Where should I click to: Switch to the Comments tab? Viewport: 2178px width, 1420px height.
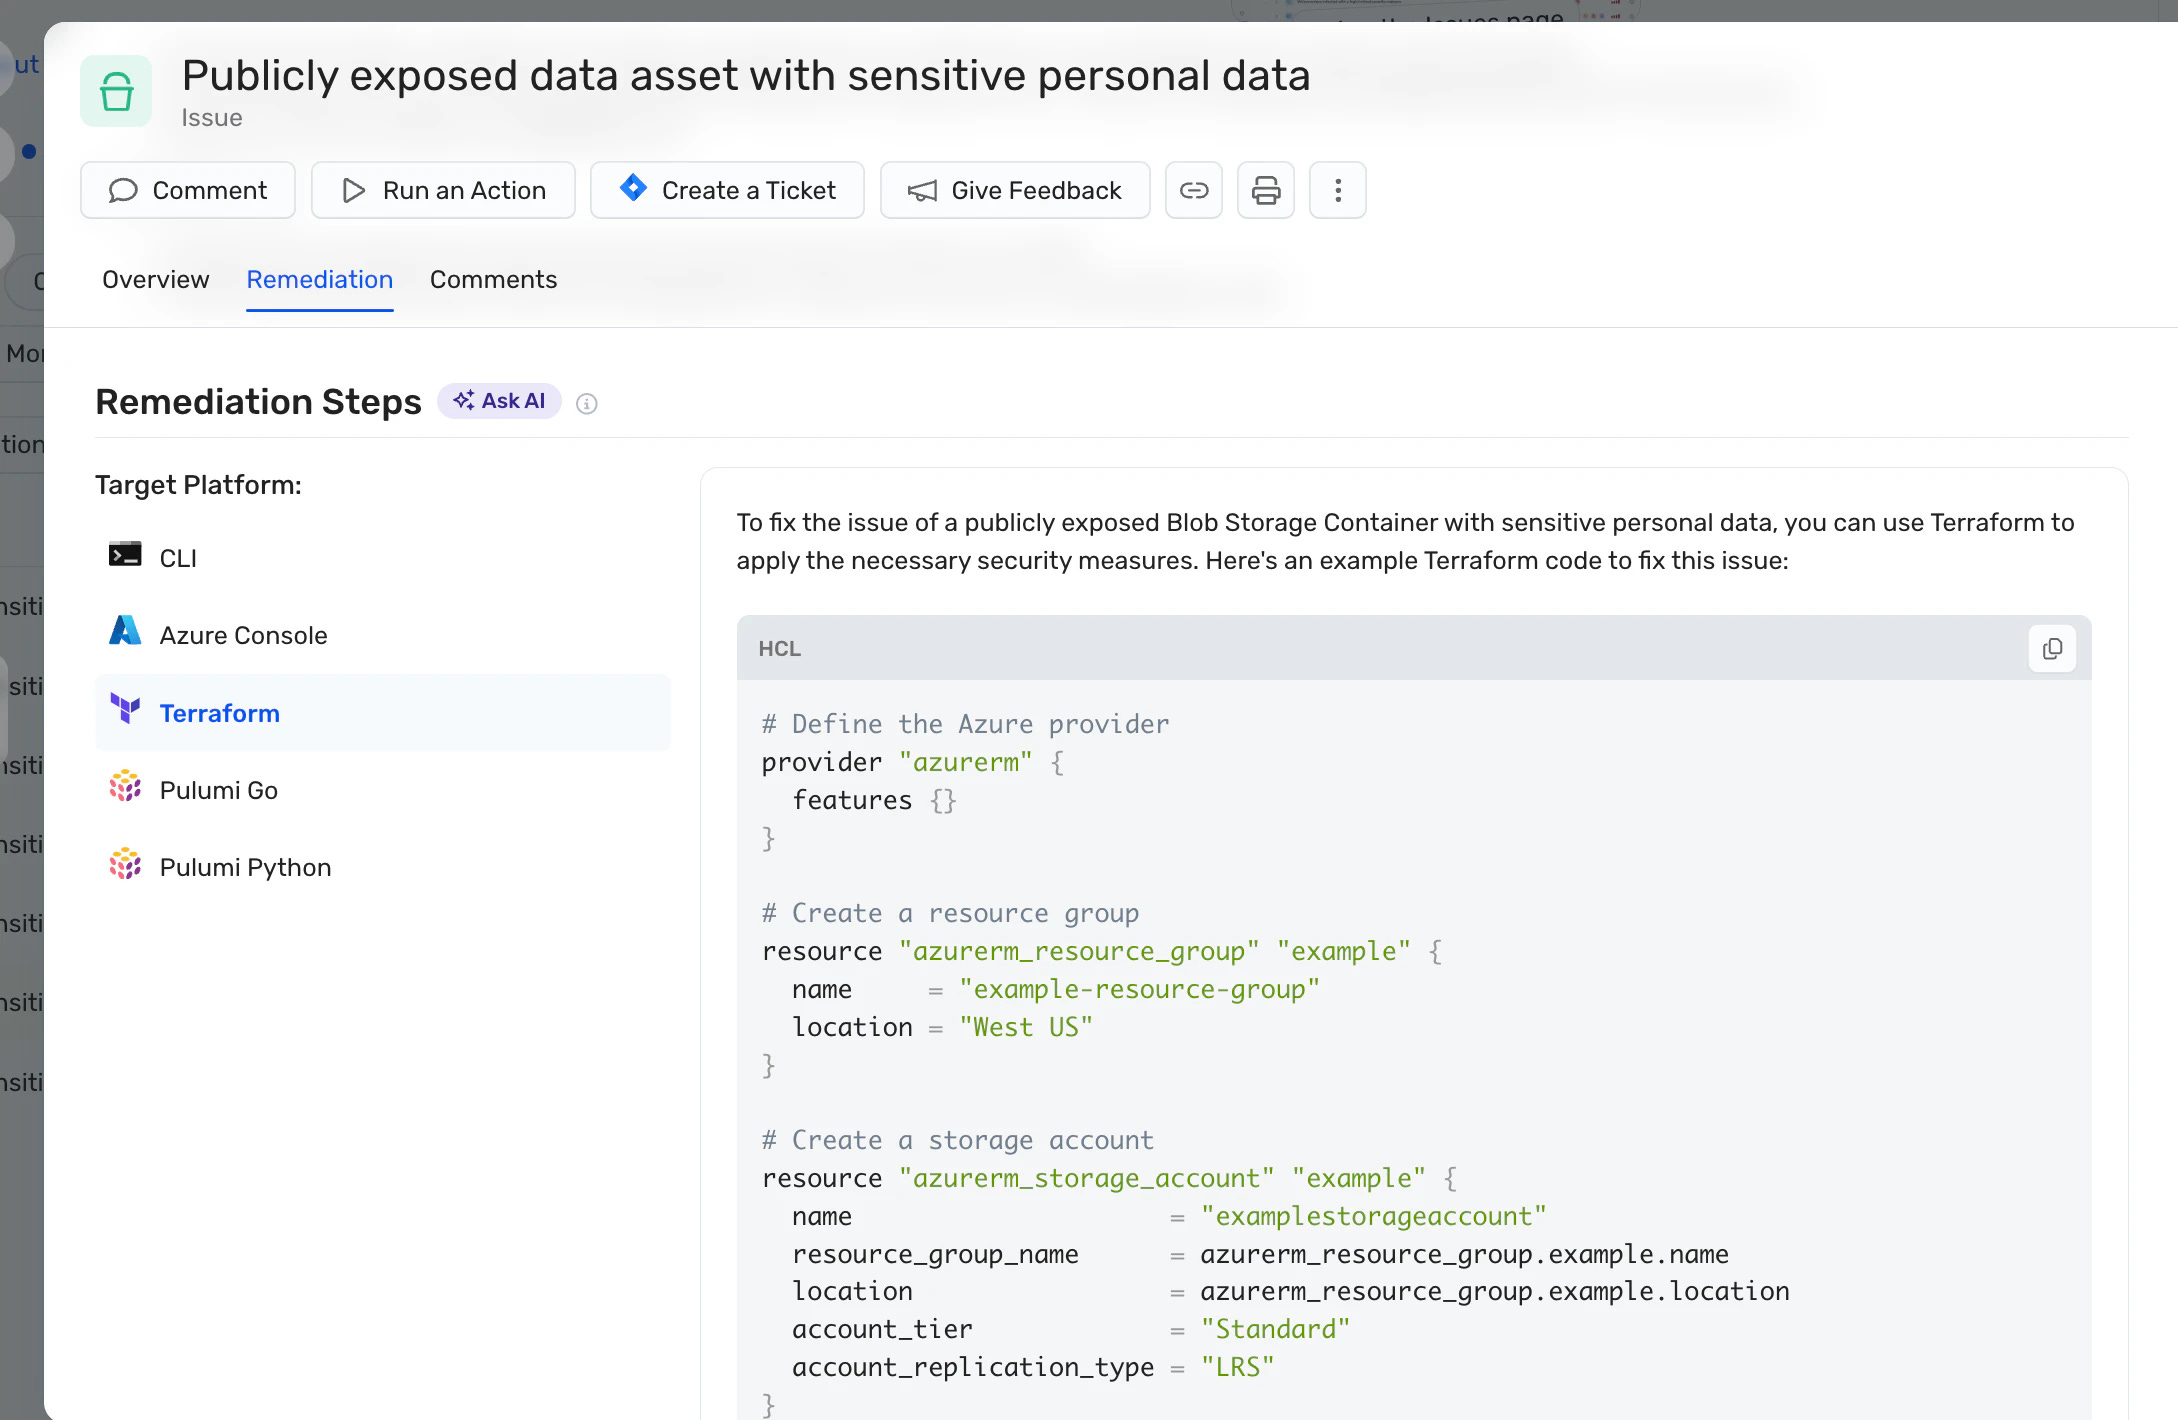pos(494,279)
